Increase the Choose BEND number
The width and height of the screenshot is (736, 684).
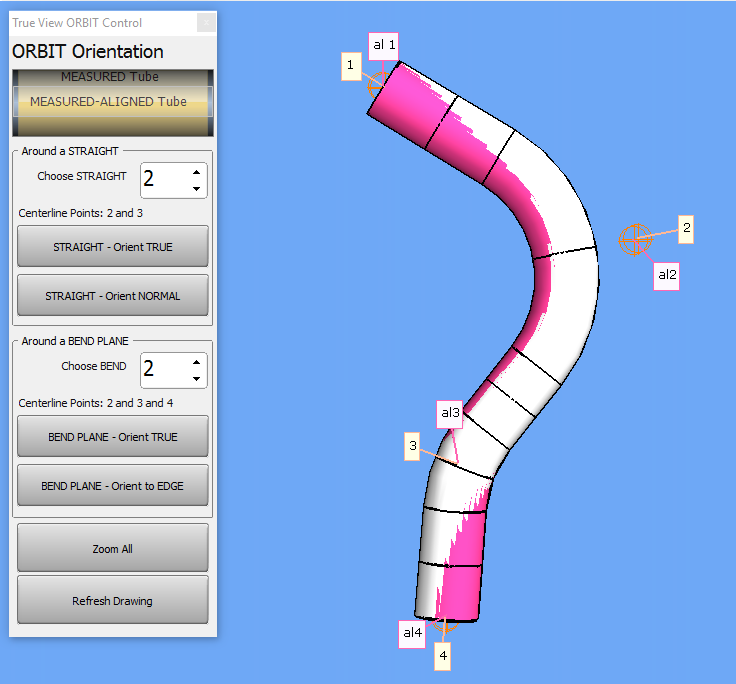point(196,361)
